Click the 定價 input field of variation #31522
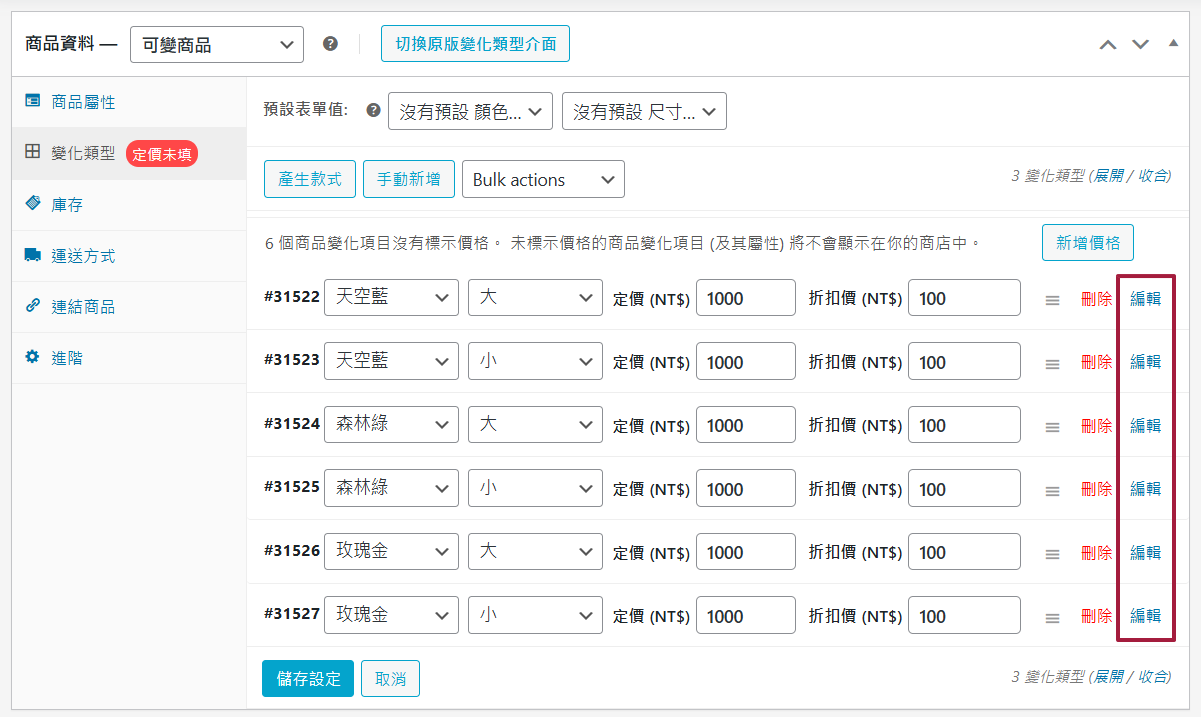The width and height of the screenshot is (1201, 717). [745, 297]
